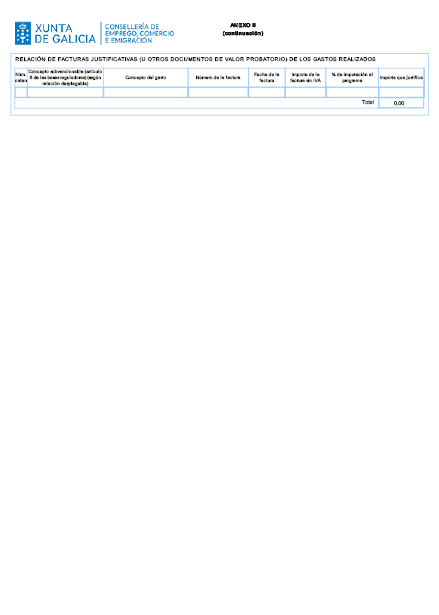This screenshot has height=615, width=439.
Task: Click the 'Número de la factura' column header
Action: point(218,78)
